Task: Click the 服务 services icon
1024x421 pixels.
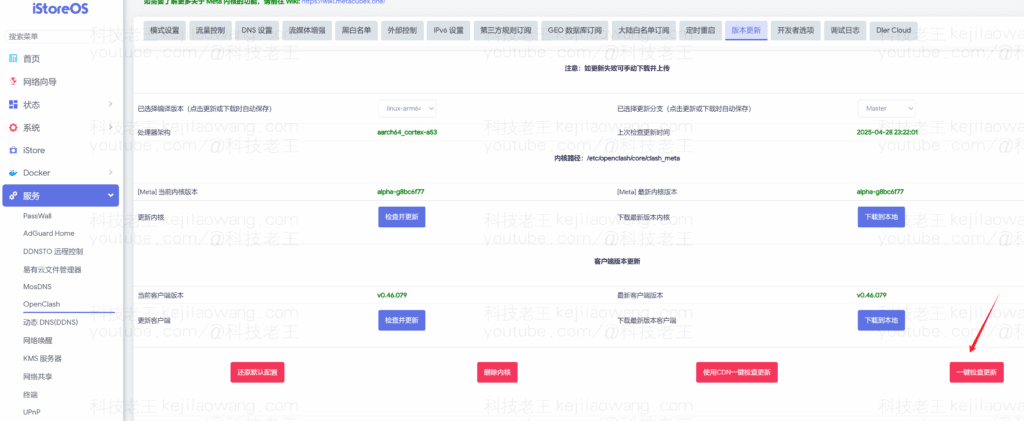Action: coord(13,196)
